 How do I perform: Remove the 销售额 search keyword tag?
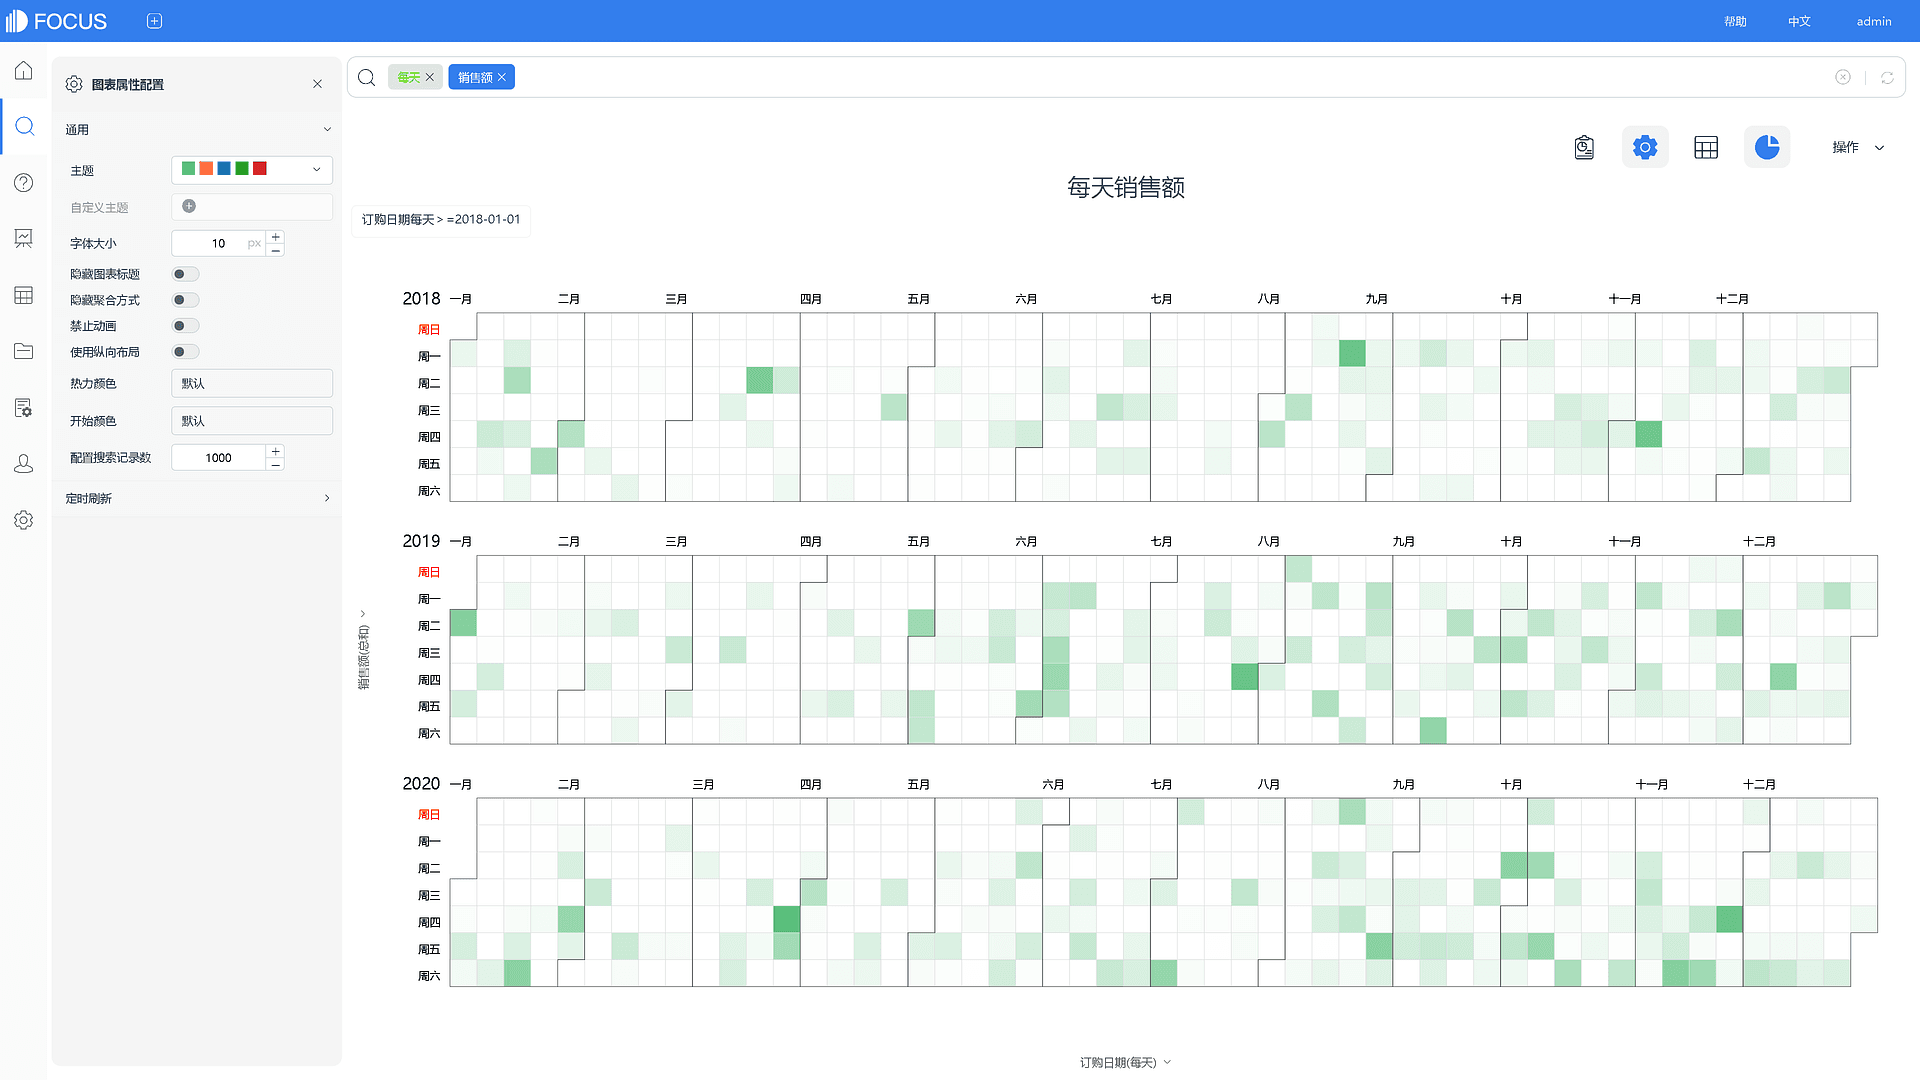tap(502, 77)
